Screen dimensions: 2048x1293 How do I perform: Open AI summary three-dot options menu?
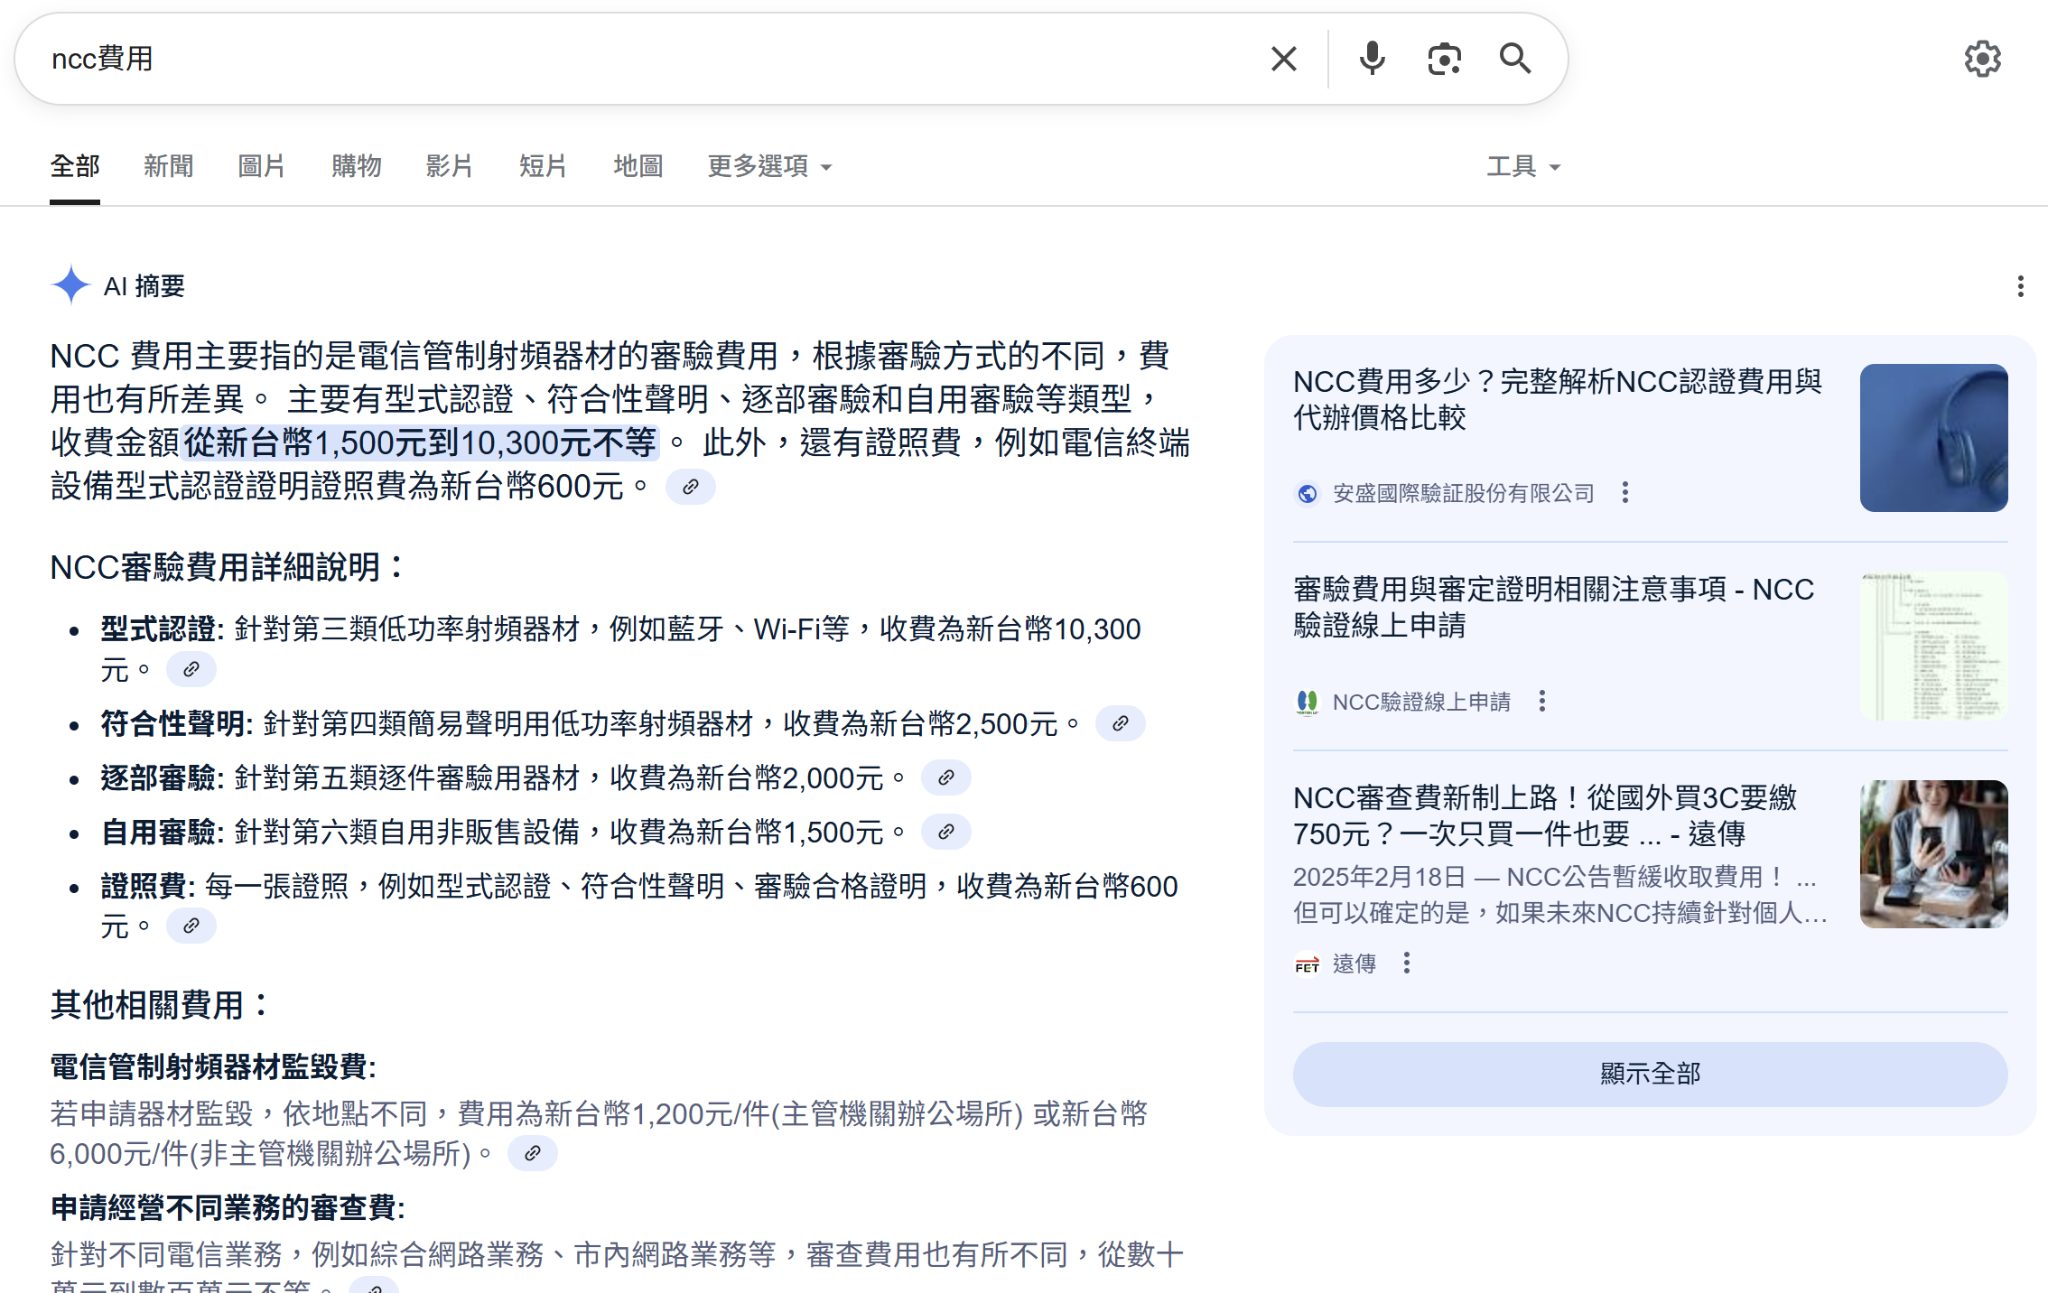point(2021,287)
